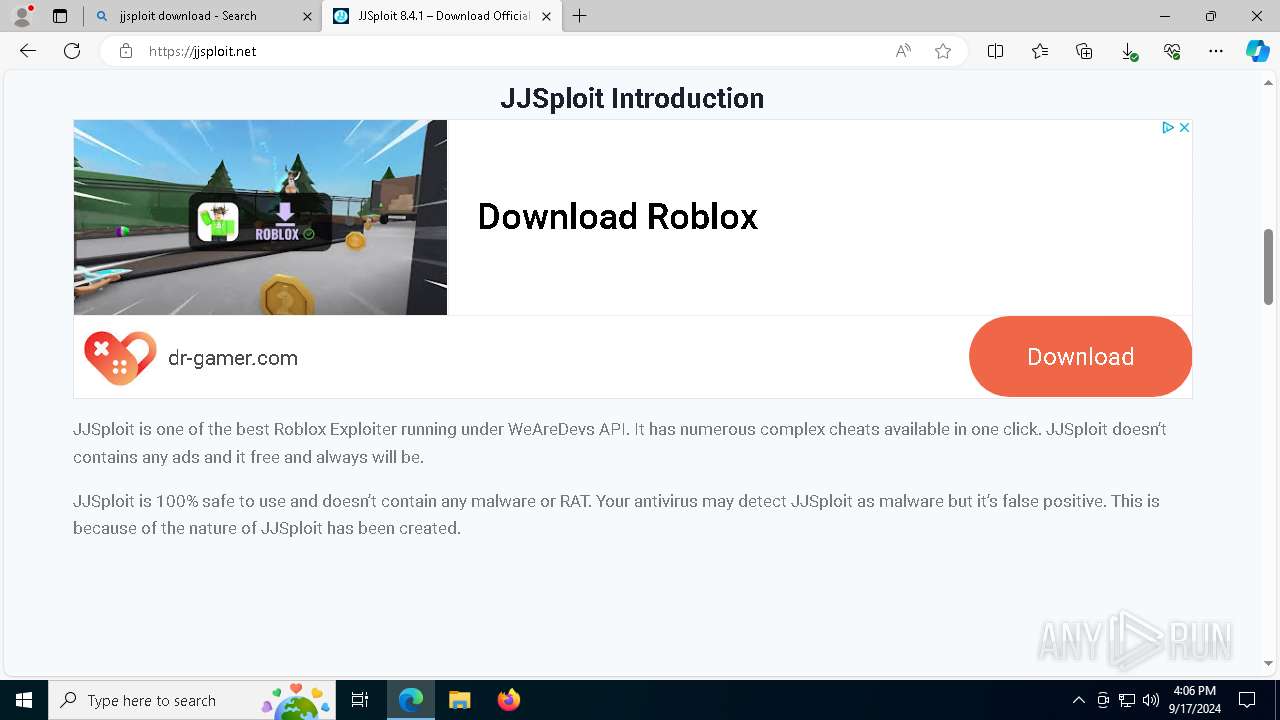Open the notification center icon
1280x720 pixels.
tap(1247, 700)
